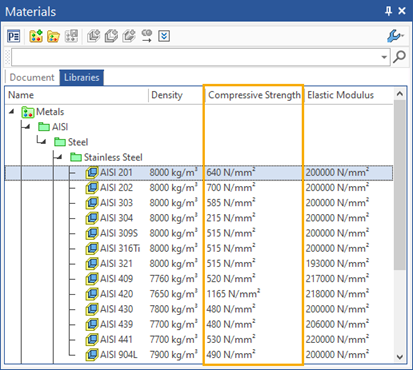Collapse the Stainless Steel folder node

pyautogui.click(x=59, y=157)
